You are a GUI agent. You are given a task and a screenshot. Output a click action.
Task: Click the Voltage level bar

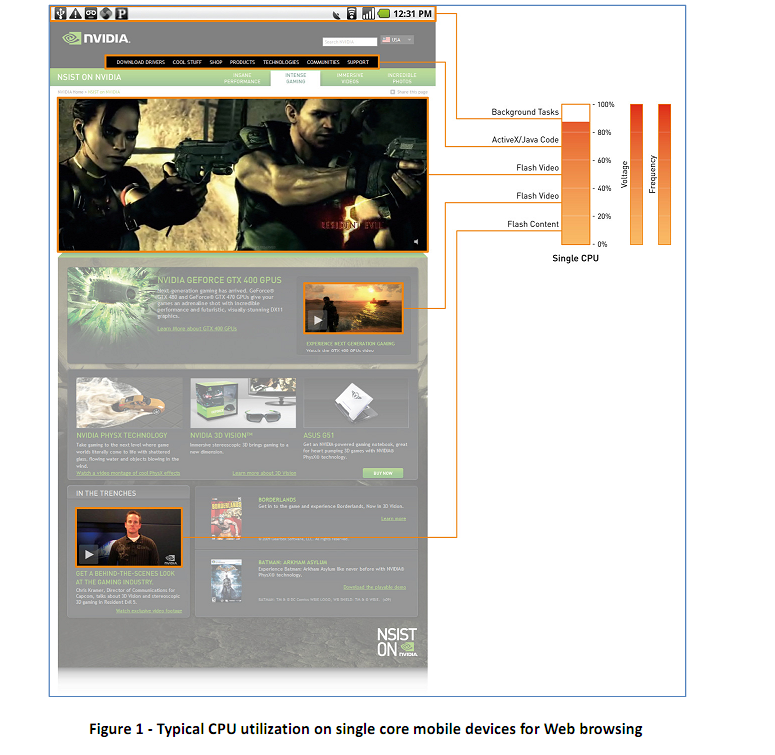click(637, 174)
